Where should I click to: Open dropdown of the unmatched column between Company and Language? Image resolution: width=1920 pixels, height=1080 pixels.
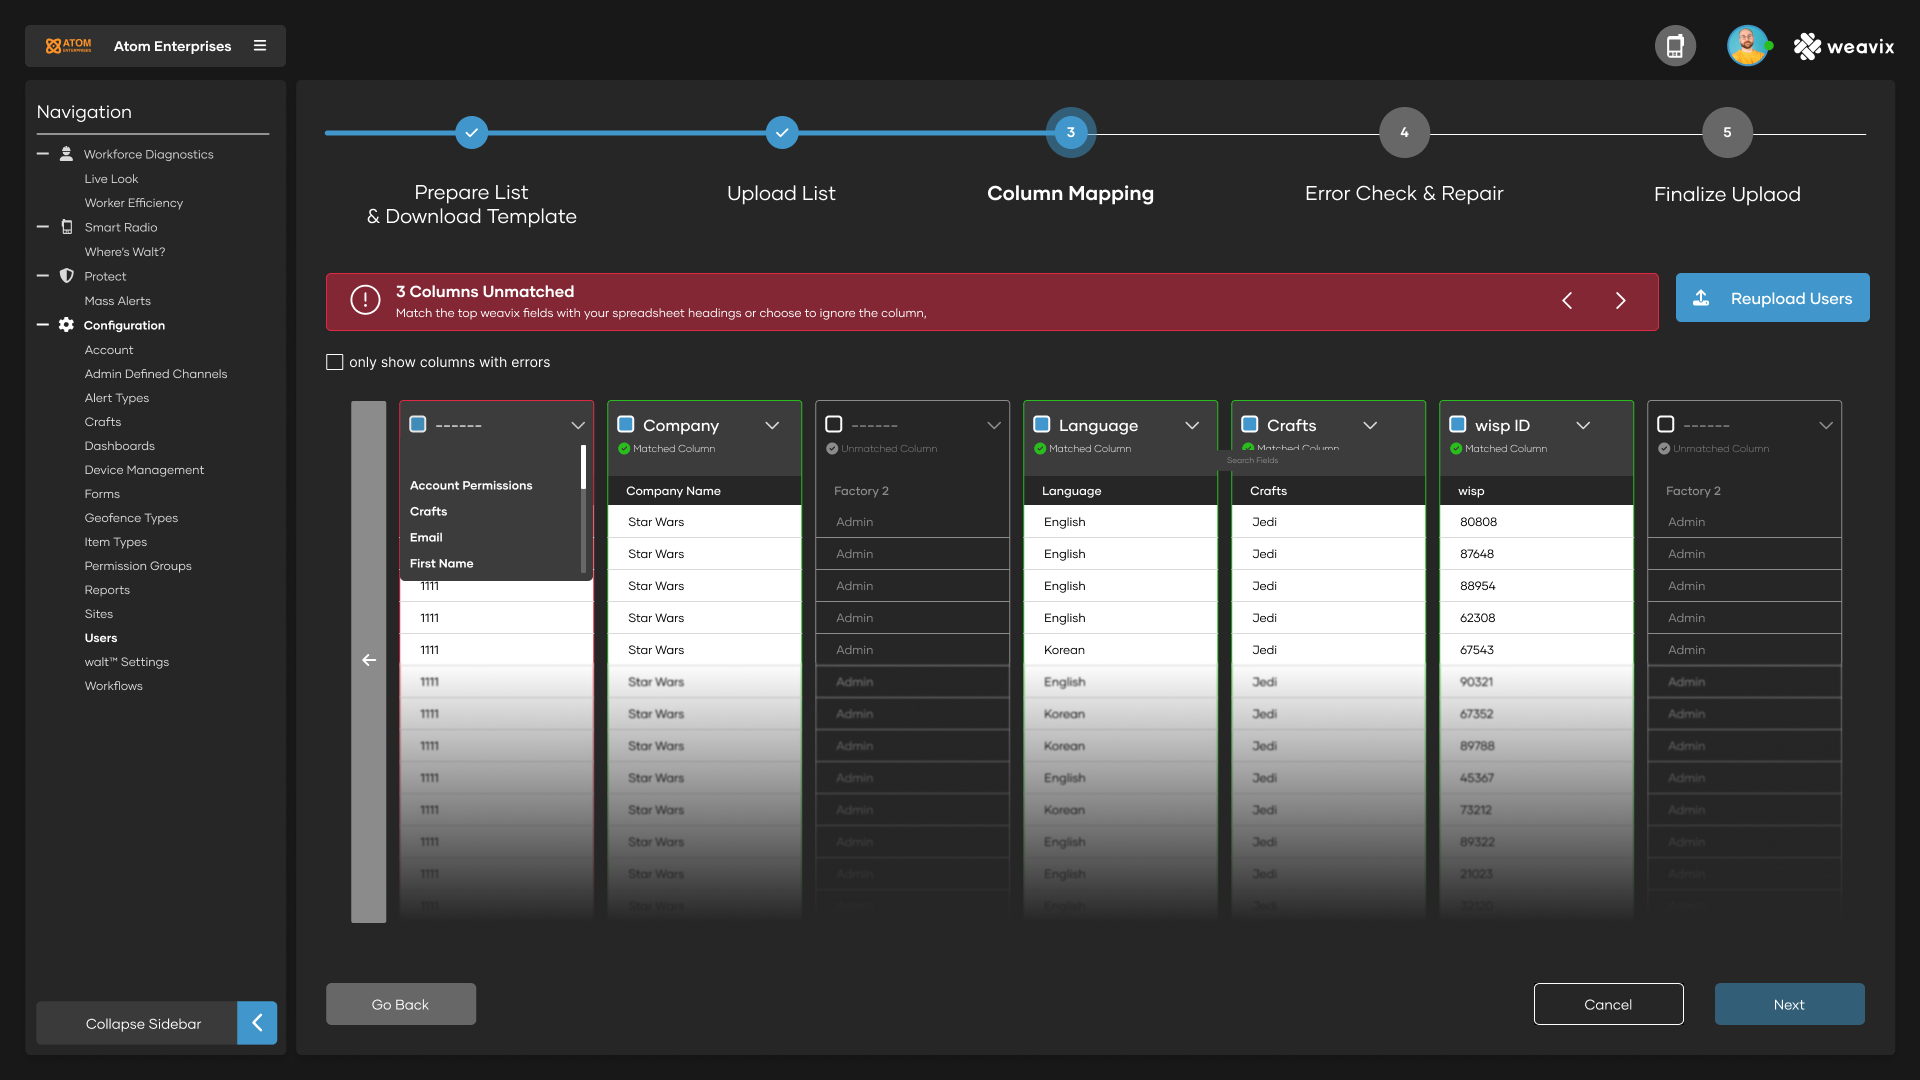[x=994, y=425]
